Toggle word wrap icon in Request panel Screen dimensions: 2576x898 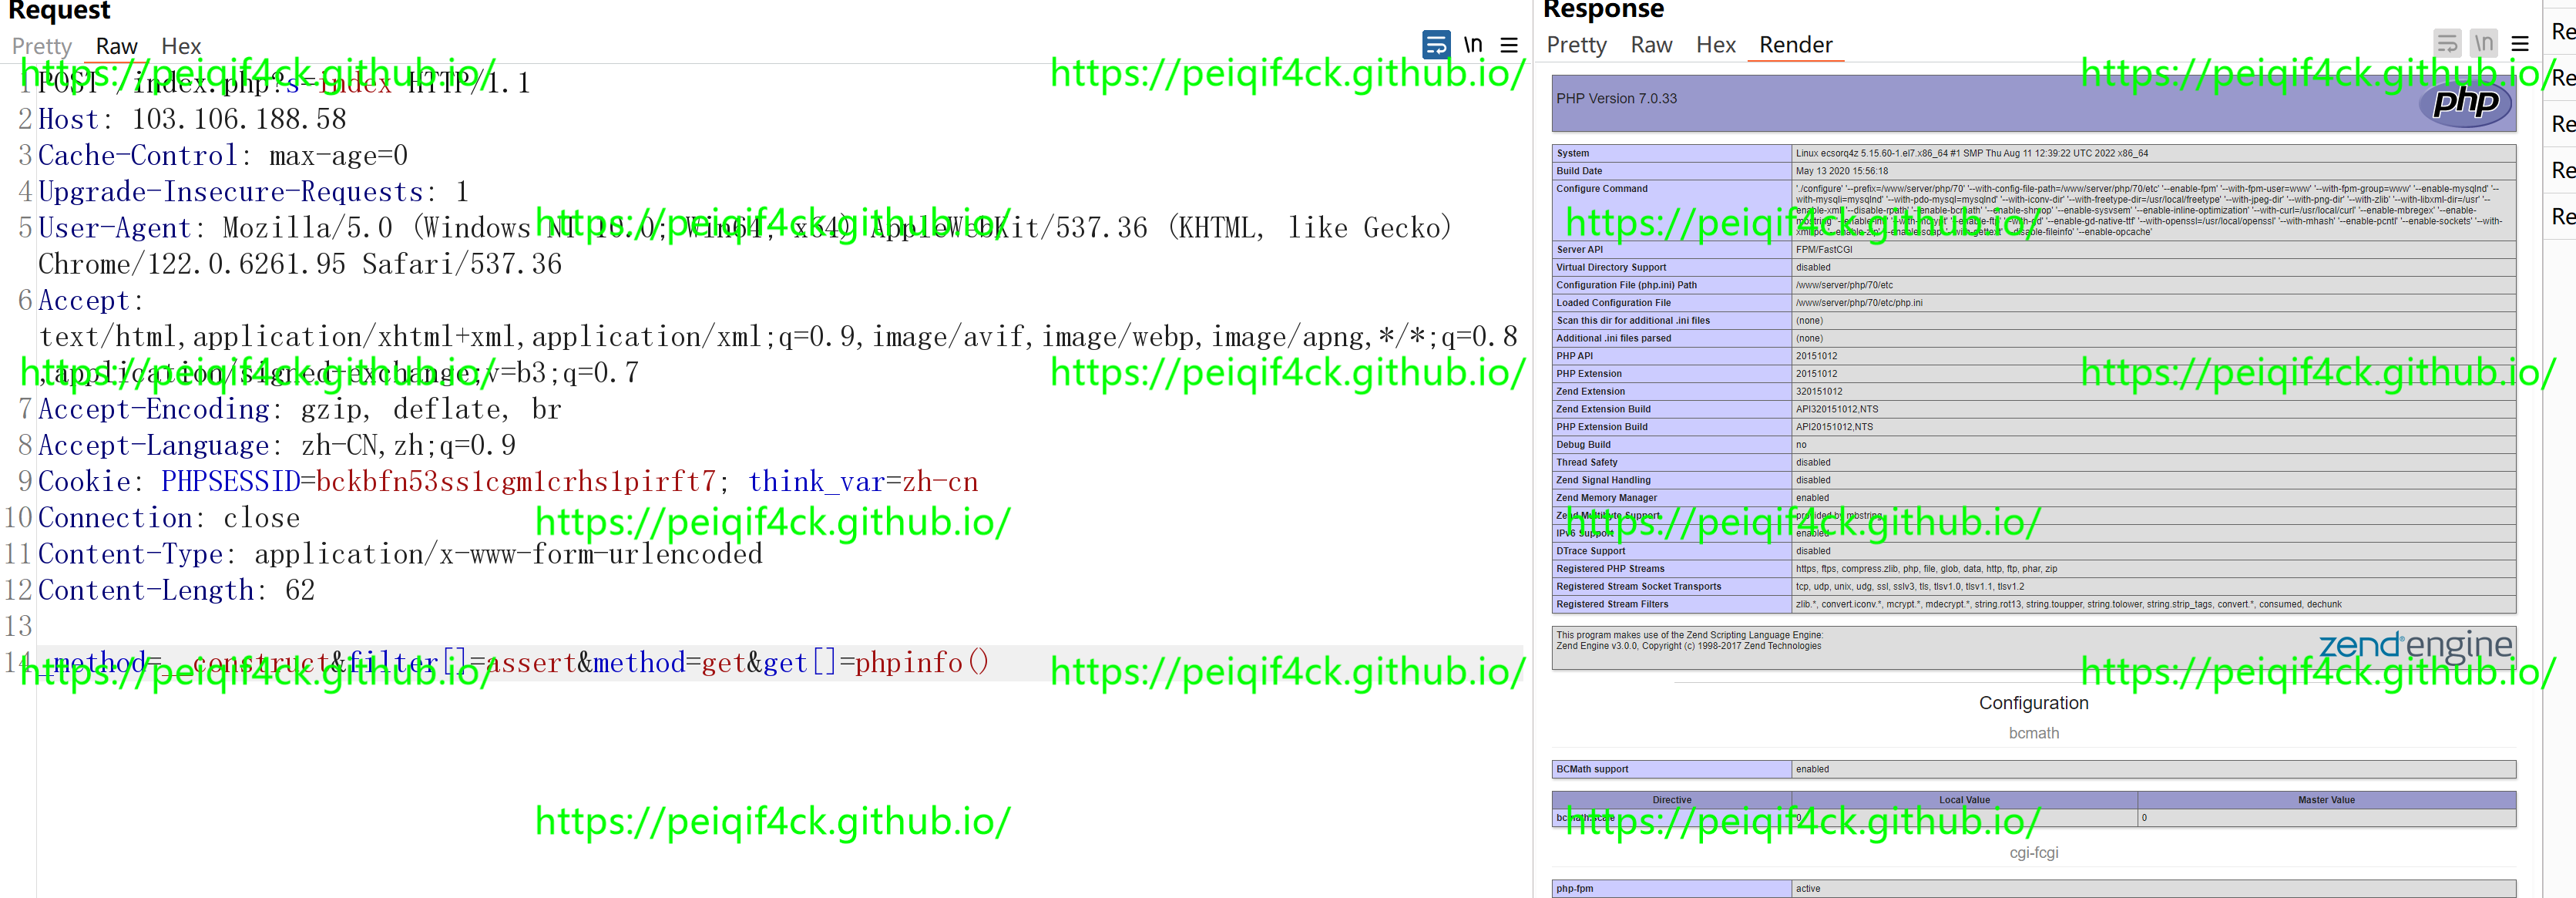click(1436, 45)
